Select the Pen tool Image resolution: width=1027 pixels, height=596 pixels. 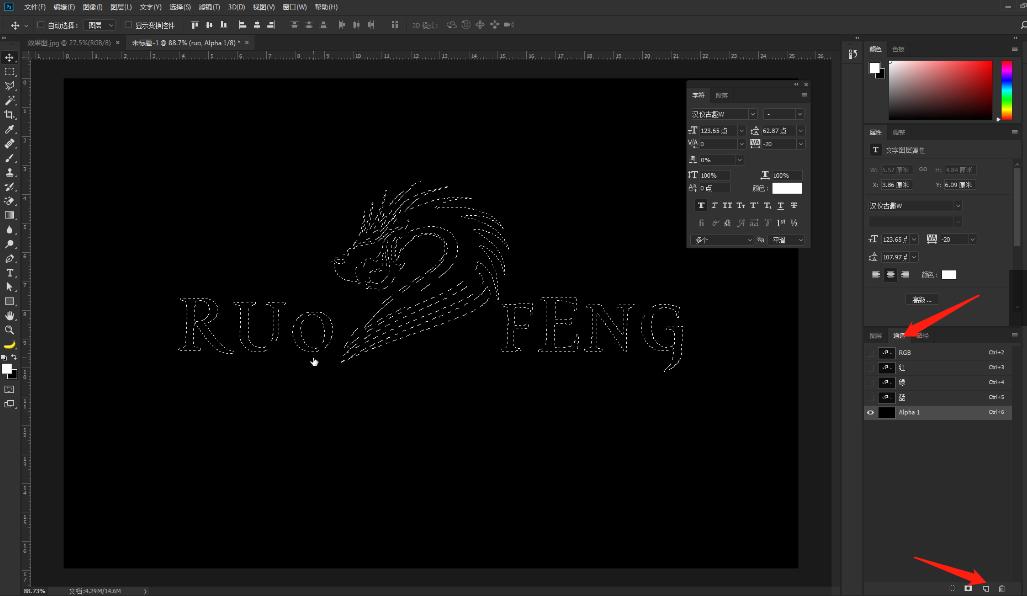9,259
